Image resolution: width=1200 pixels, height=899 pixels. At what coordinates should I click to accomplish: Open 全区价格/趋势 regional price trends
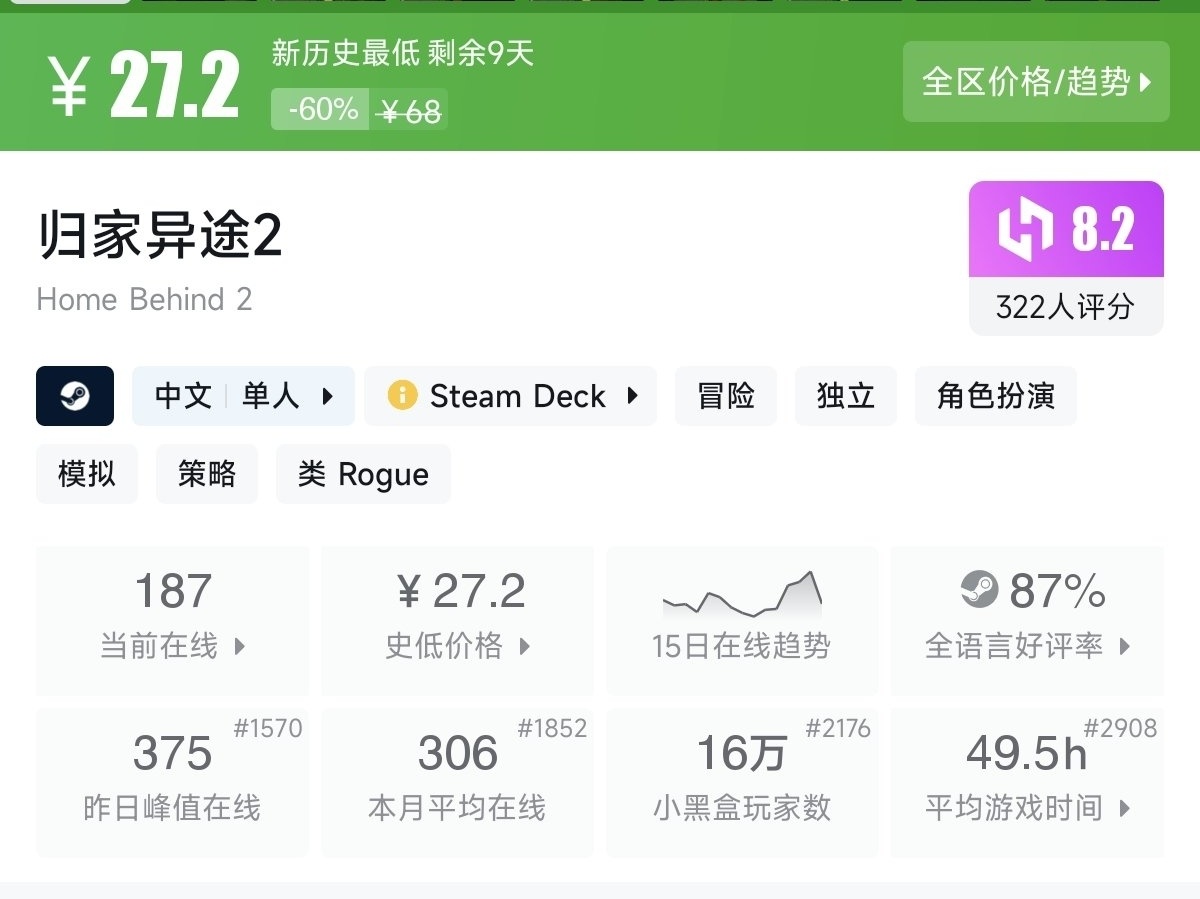point(1036,82)
